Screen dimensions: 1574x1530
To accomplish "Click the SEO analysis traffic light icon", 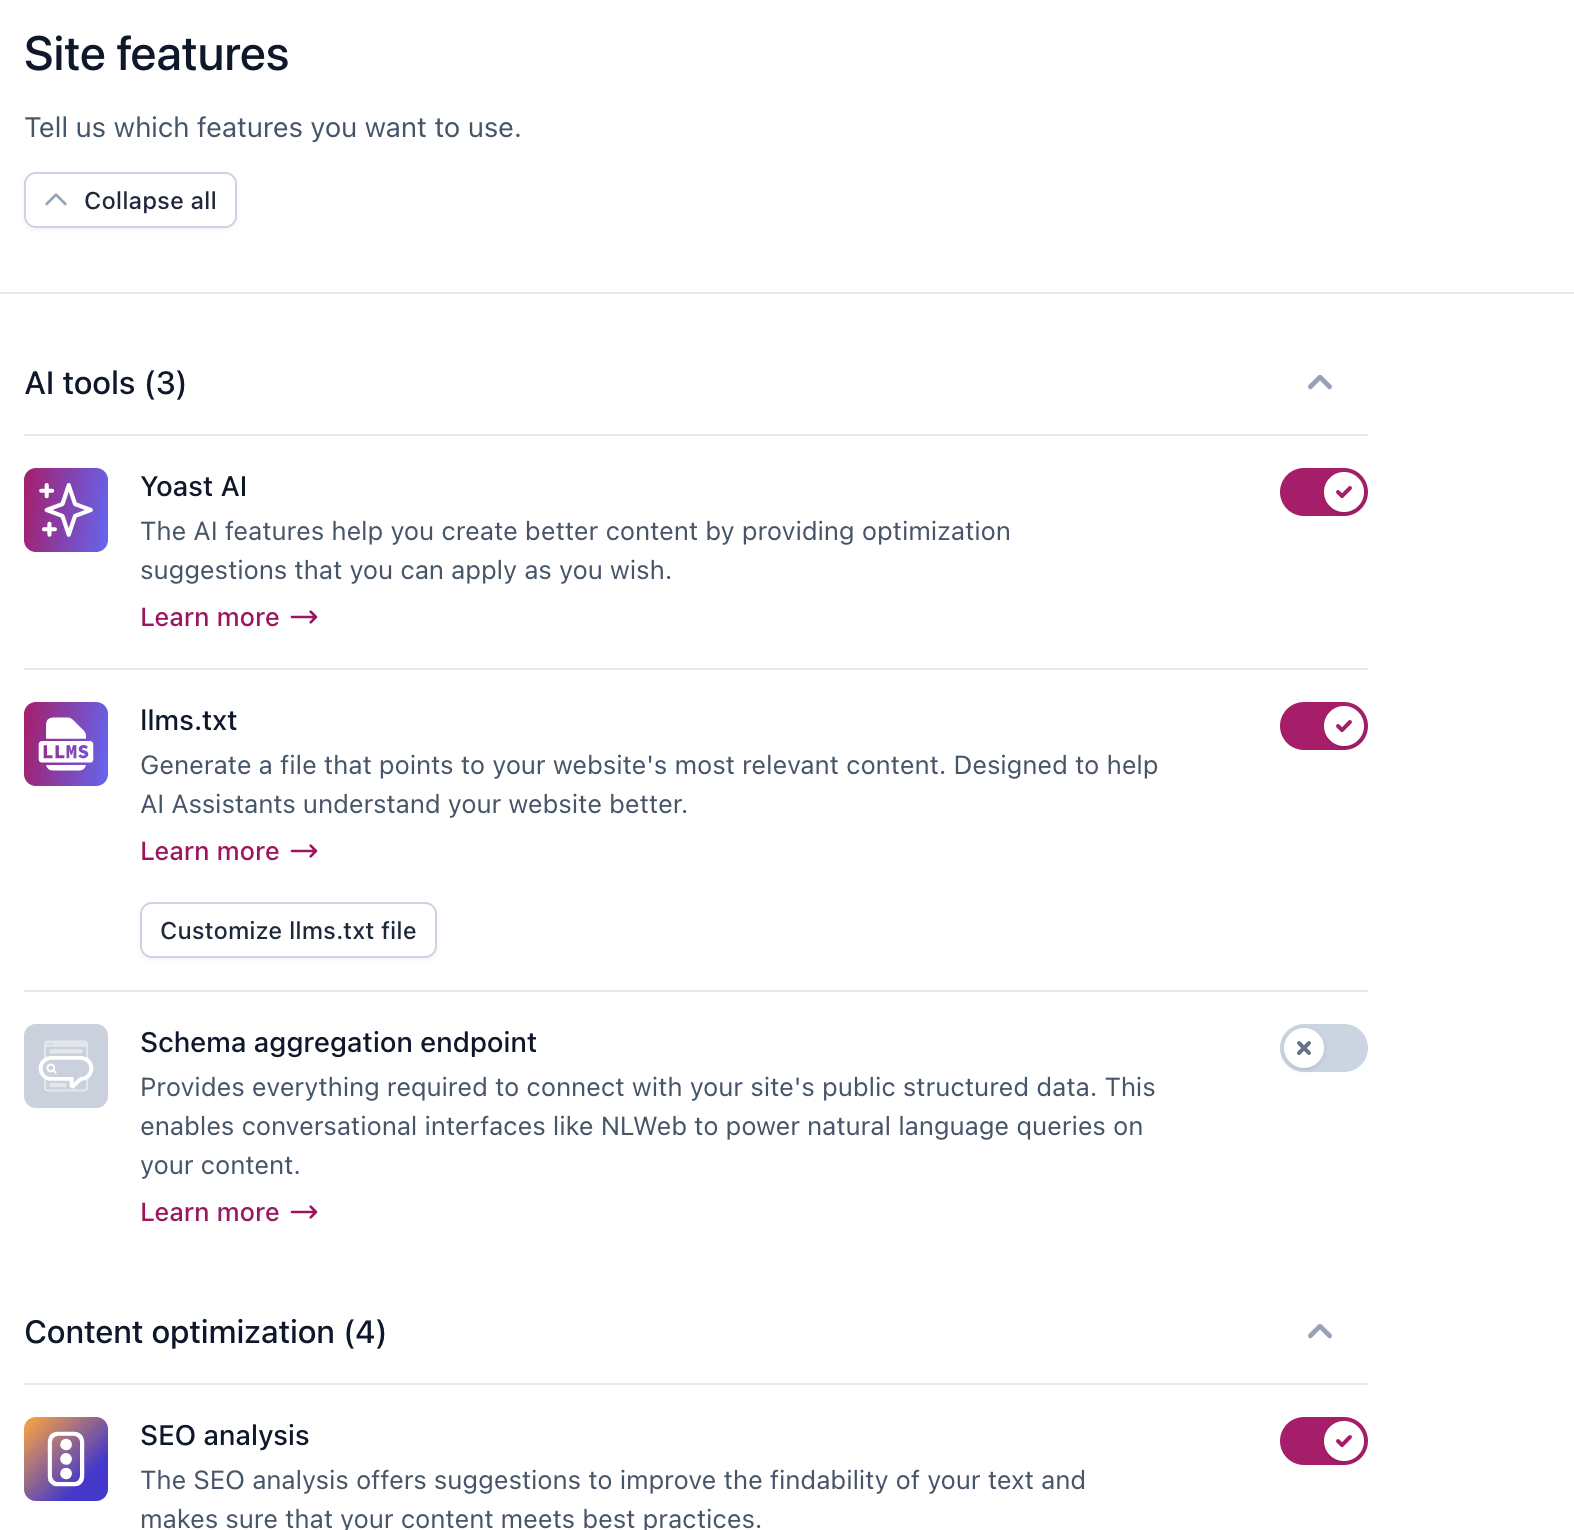I will tap(65, 1459).
